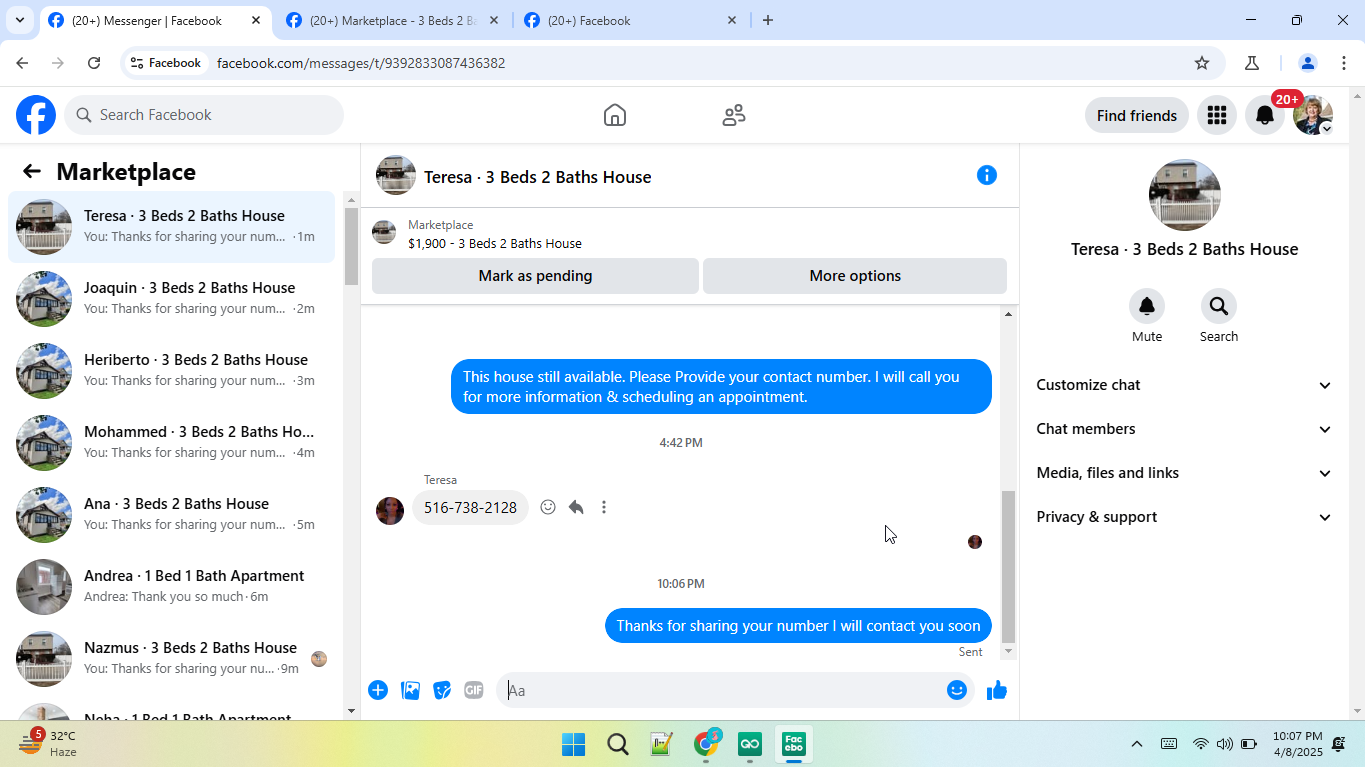
Task: Click Find friends button
Action: (x=1137, y=115)
